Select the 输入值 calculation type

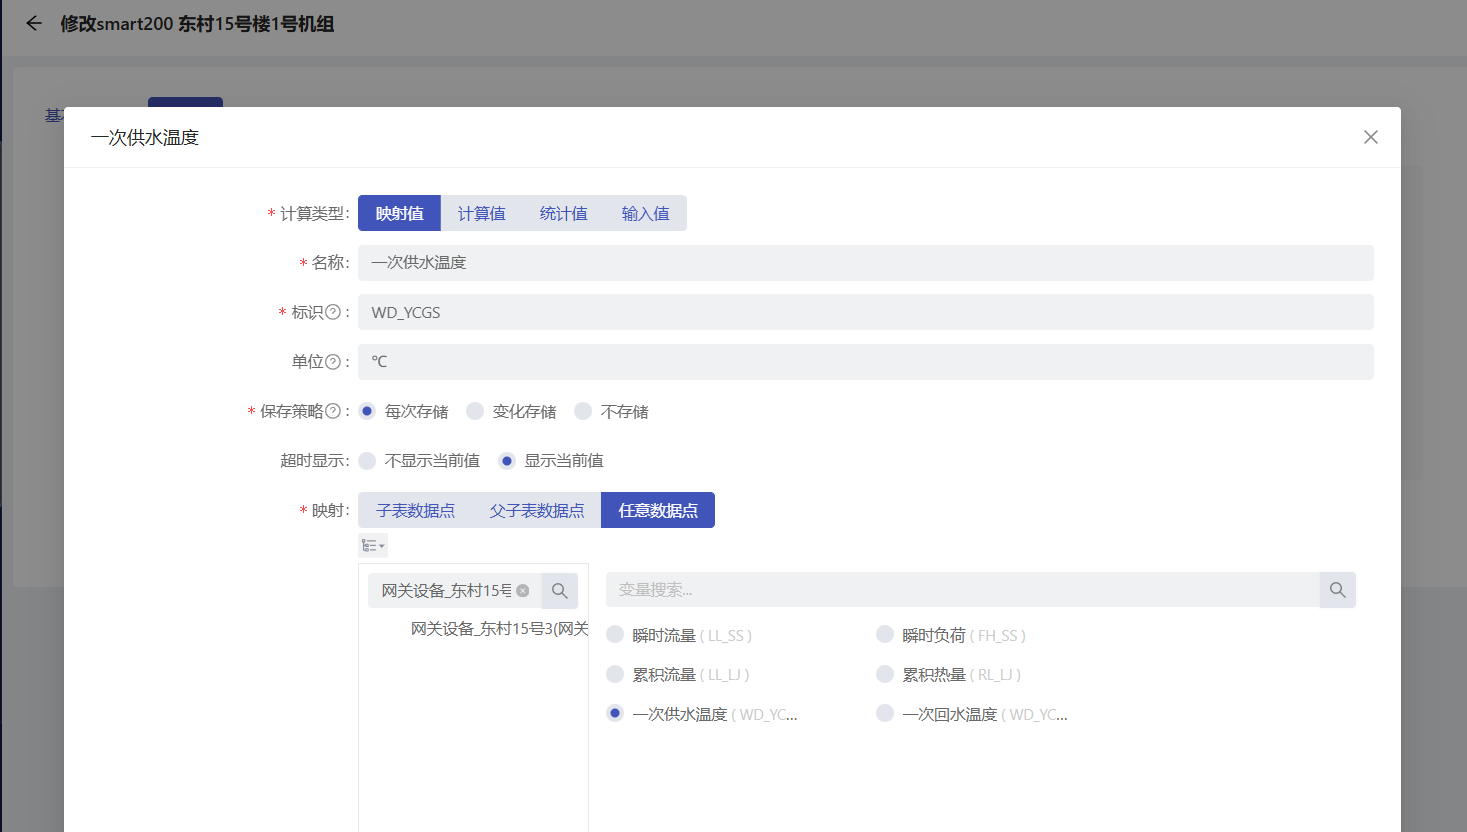point(646,213)
